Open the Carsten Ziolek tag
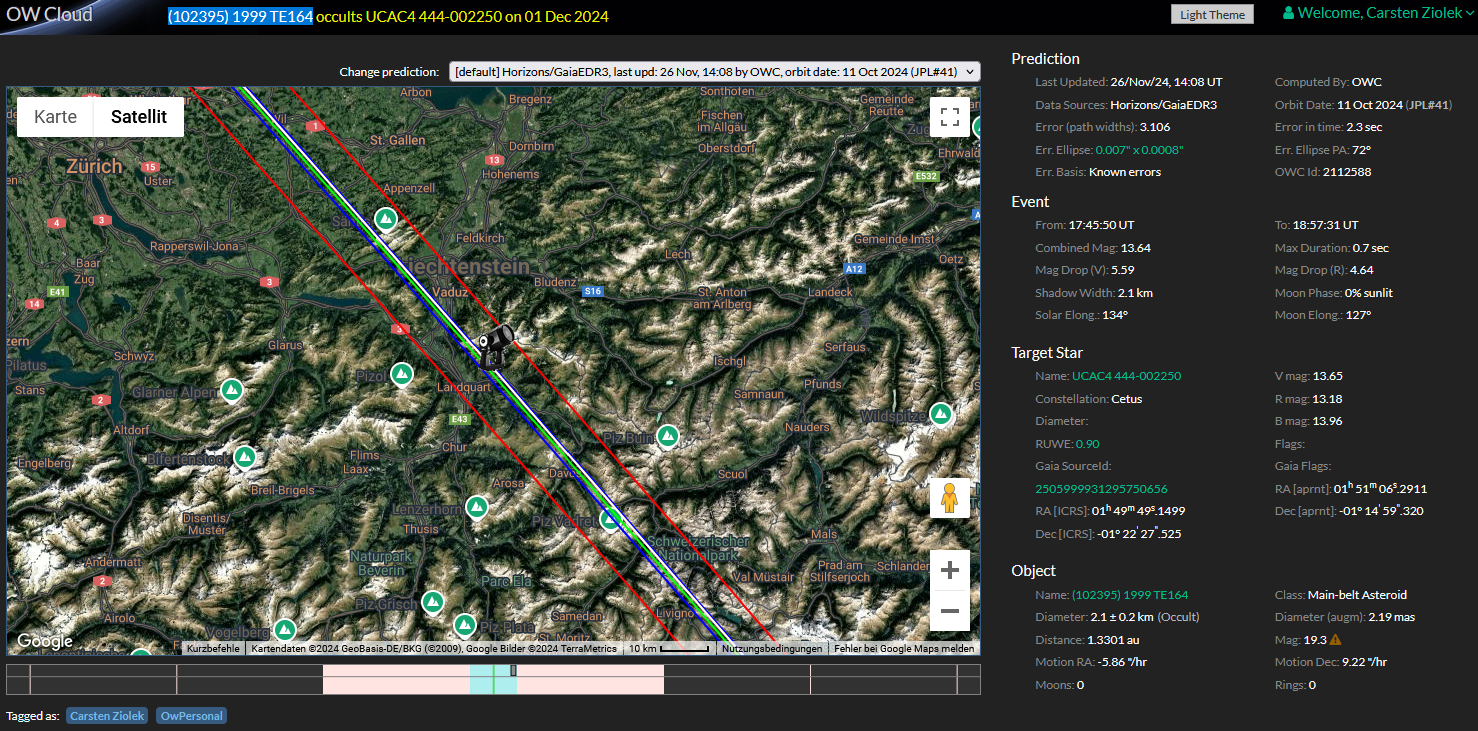Screen dimensions: 1478x731 tap(107, 716)
